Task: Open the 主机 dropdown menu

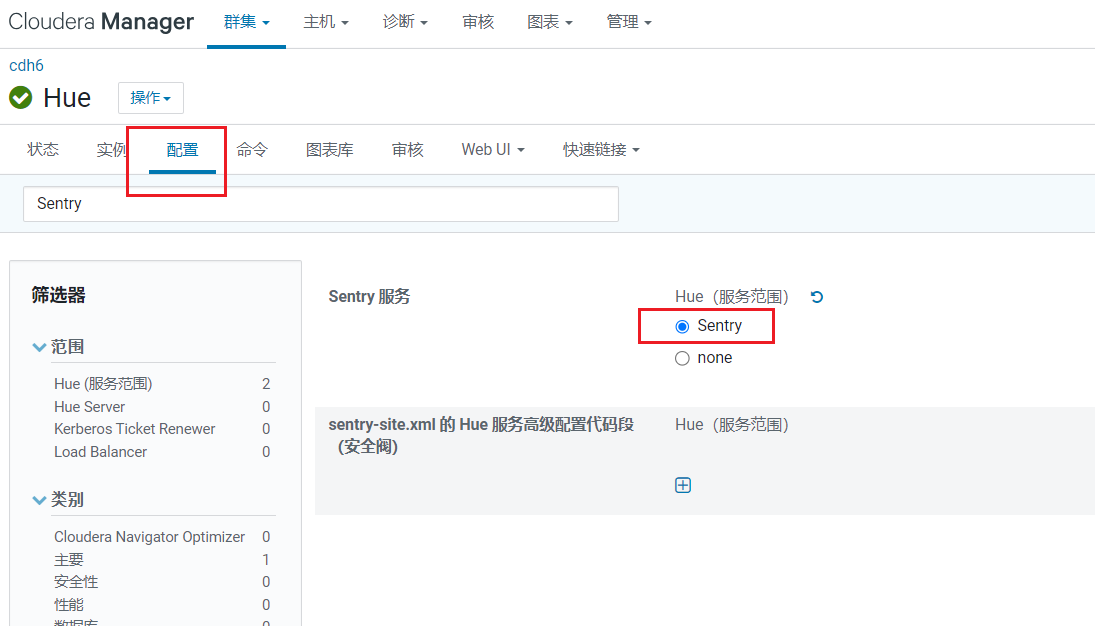Action: point(325,22)
